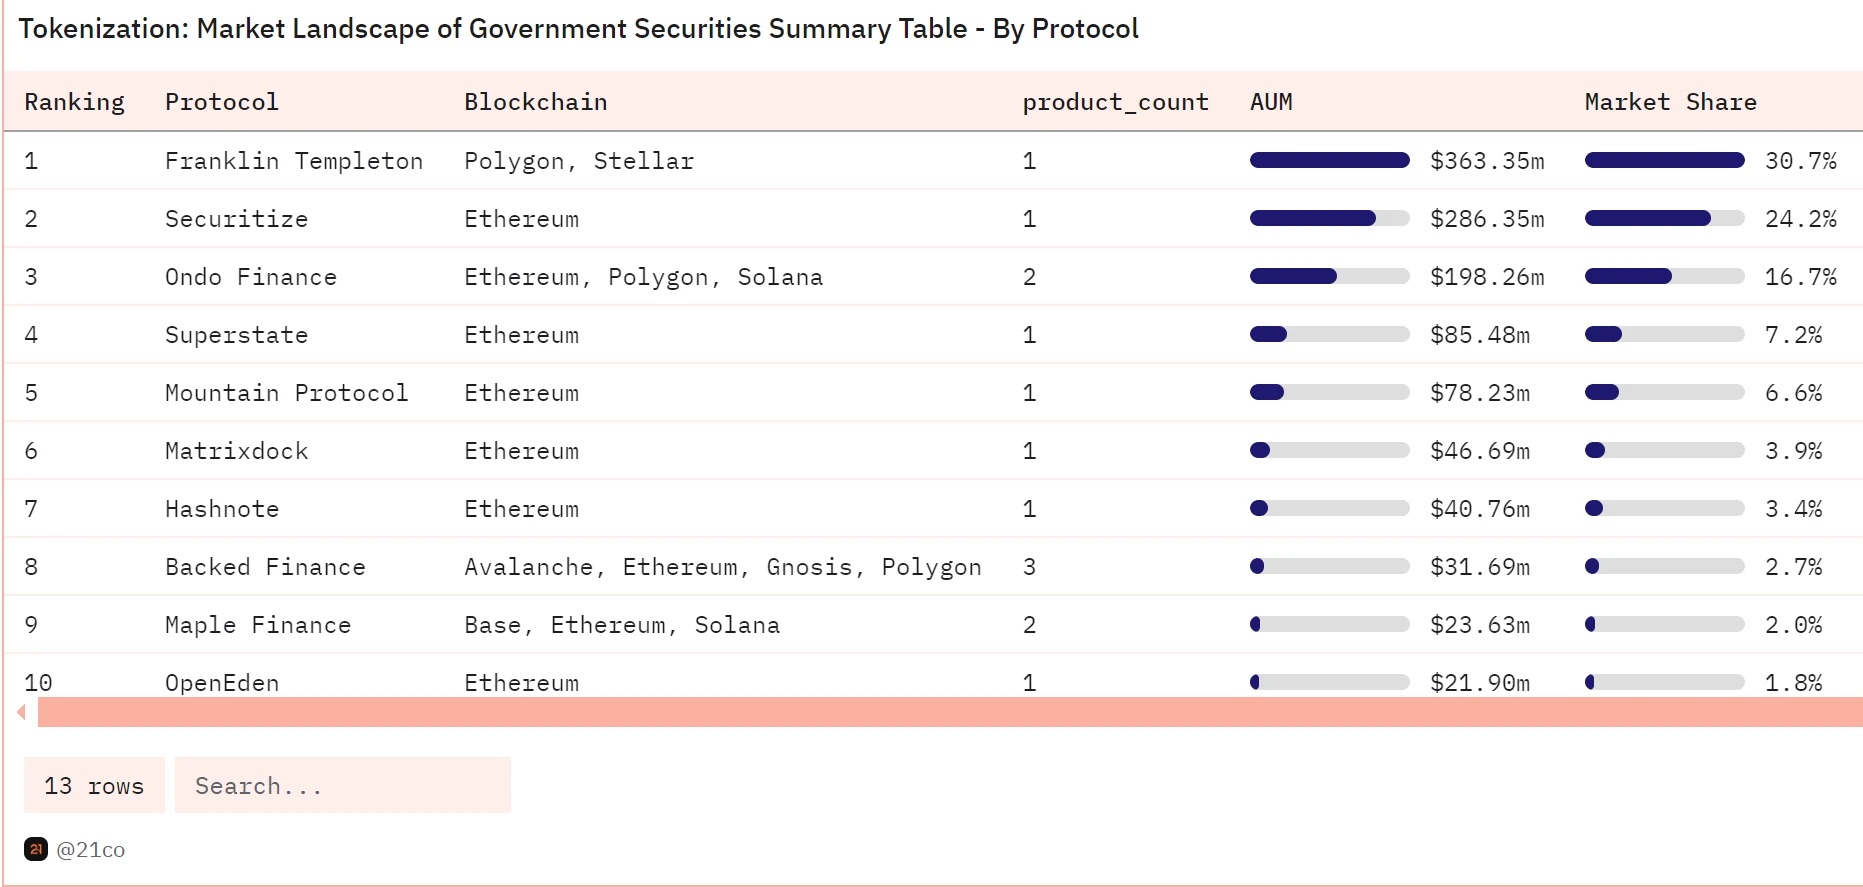Click the Mountain Protocol AUM value $78.23m

click(1480, 393)
